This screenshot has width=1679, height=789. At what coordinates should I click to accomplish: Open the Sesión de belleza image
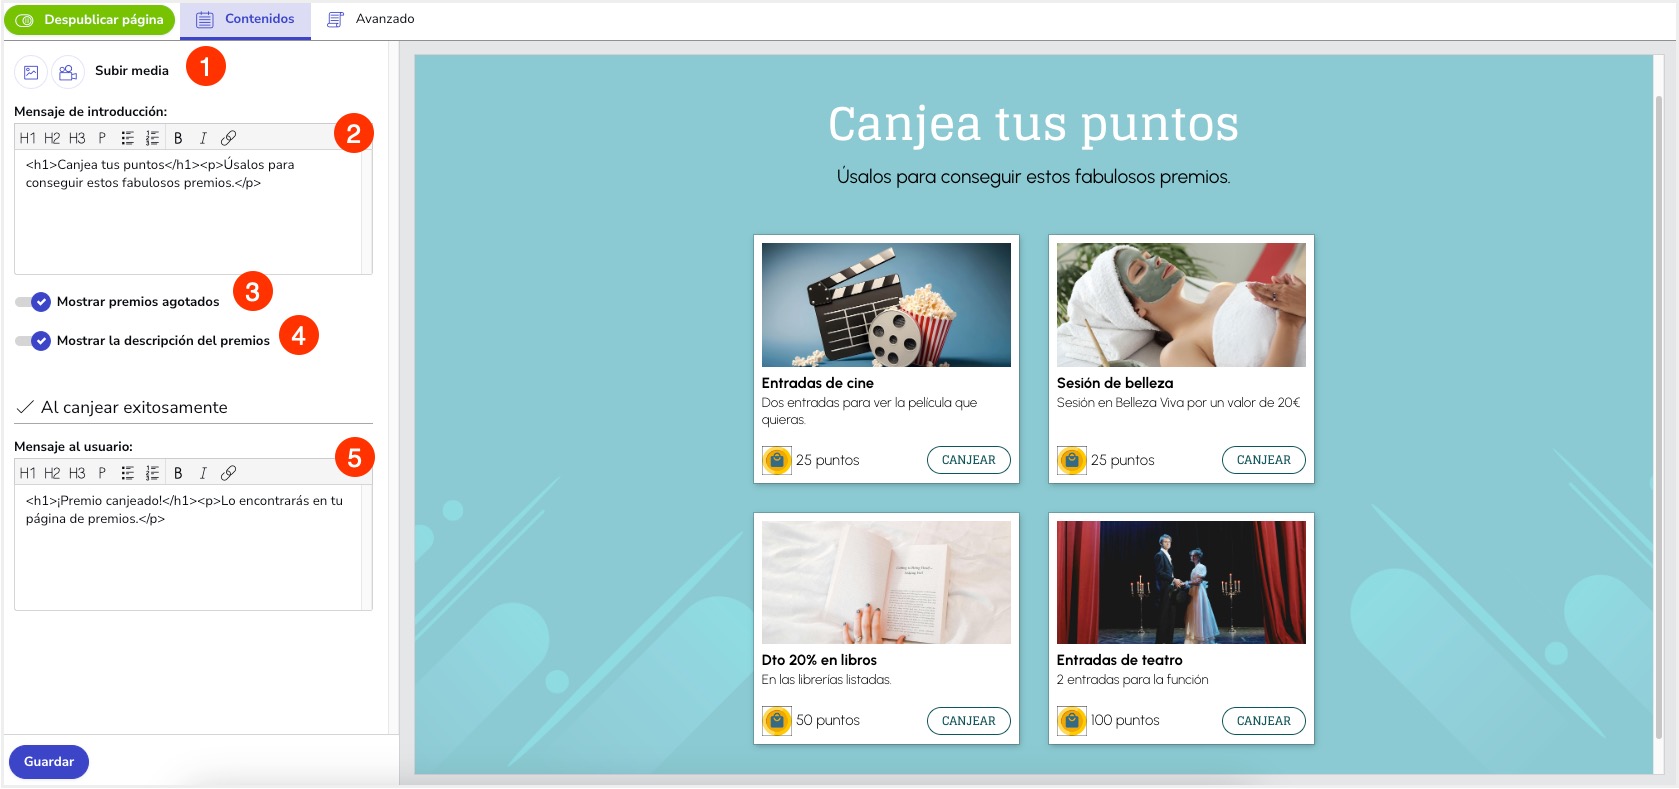(1181, 305)
